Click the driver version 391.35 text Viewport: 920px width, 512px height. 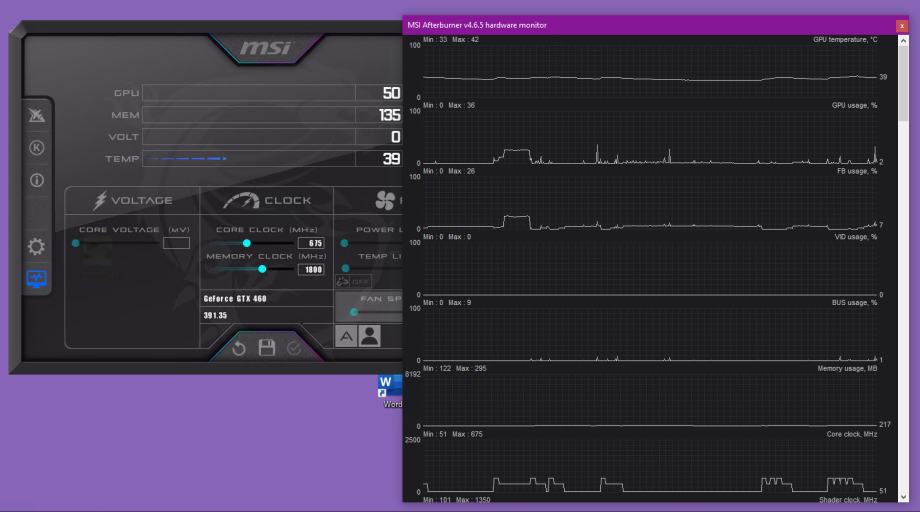point(215,316)
